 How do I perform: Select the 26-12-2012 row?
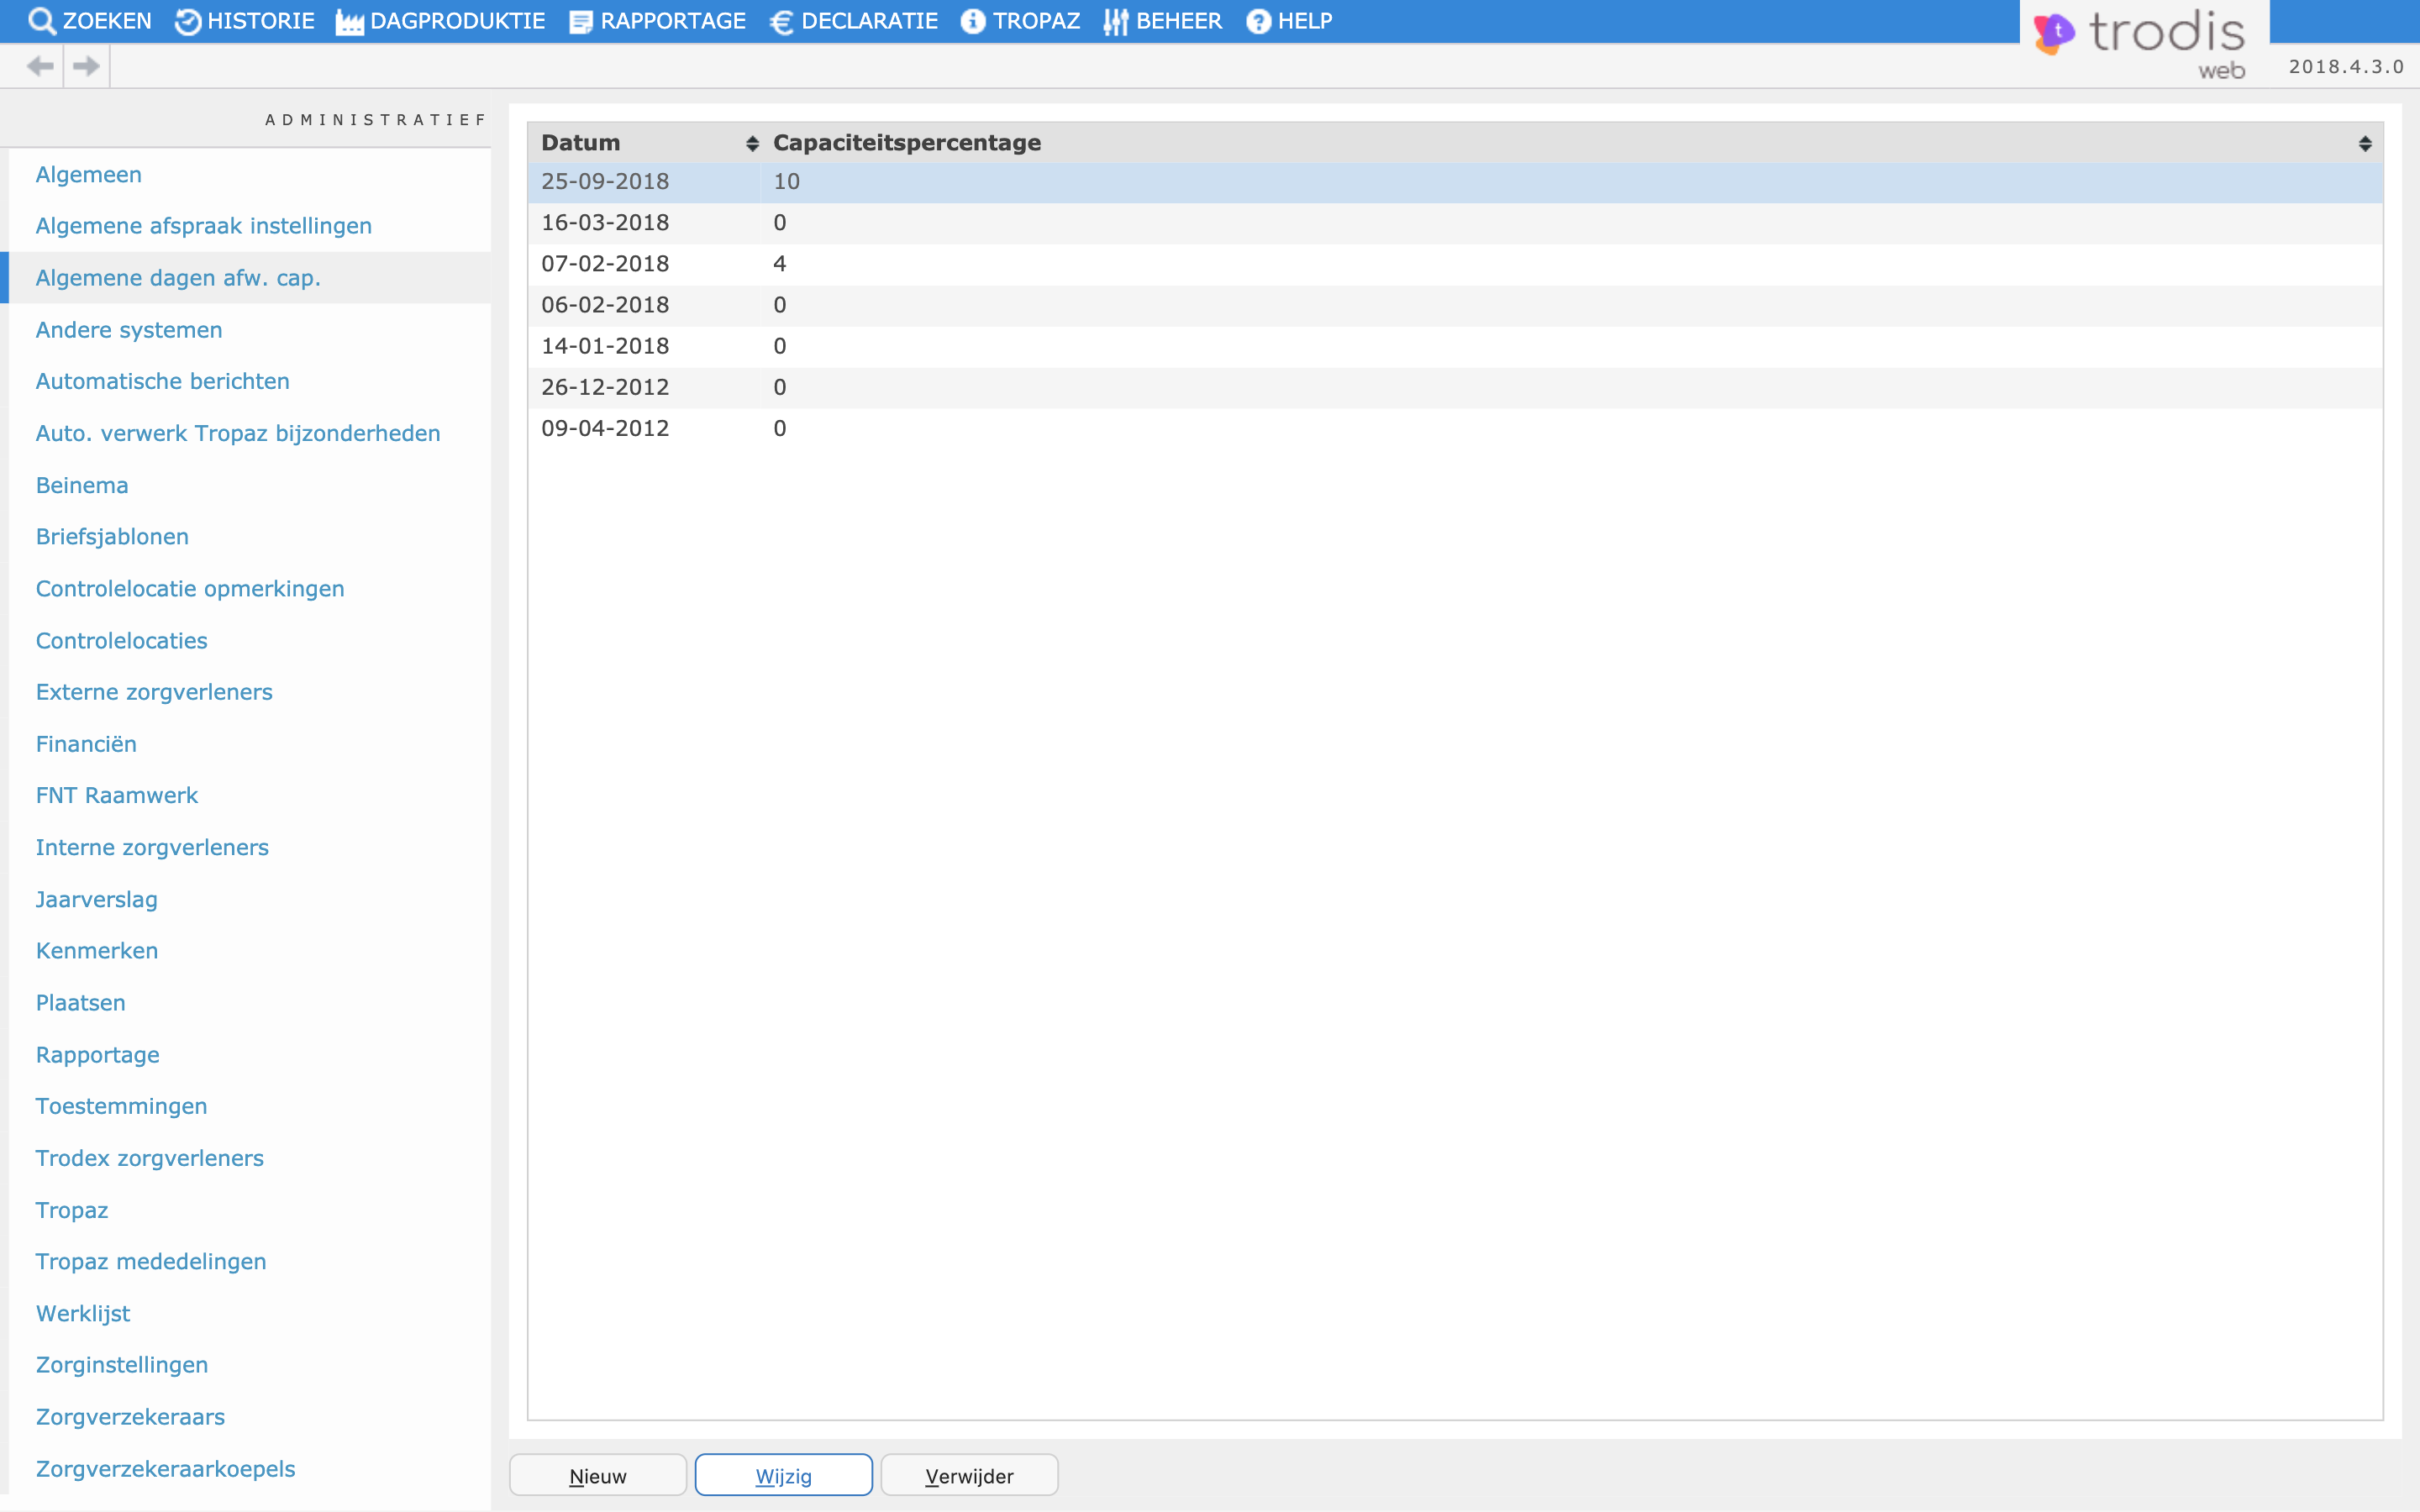click(1455, 387)
